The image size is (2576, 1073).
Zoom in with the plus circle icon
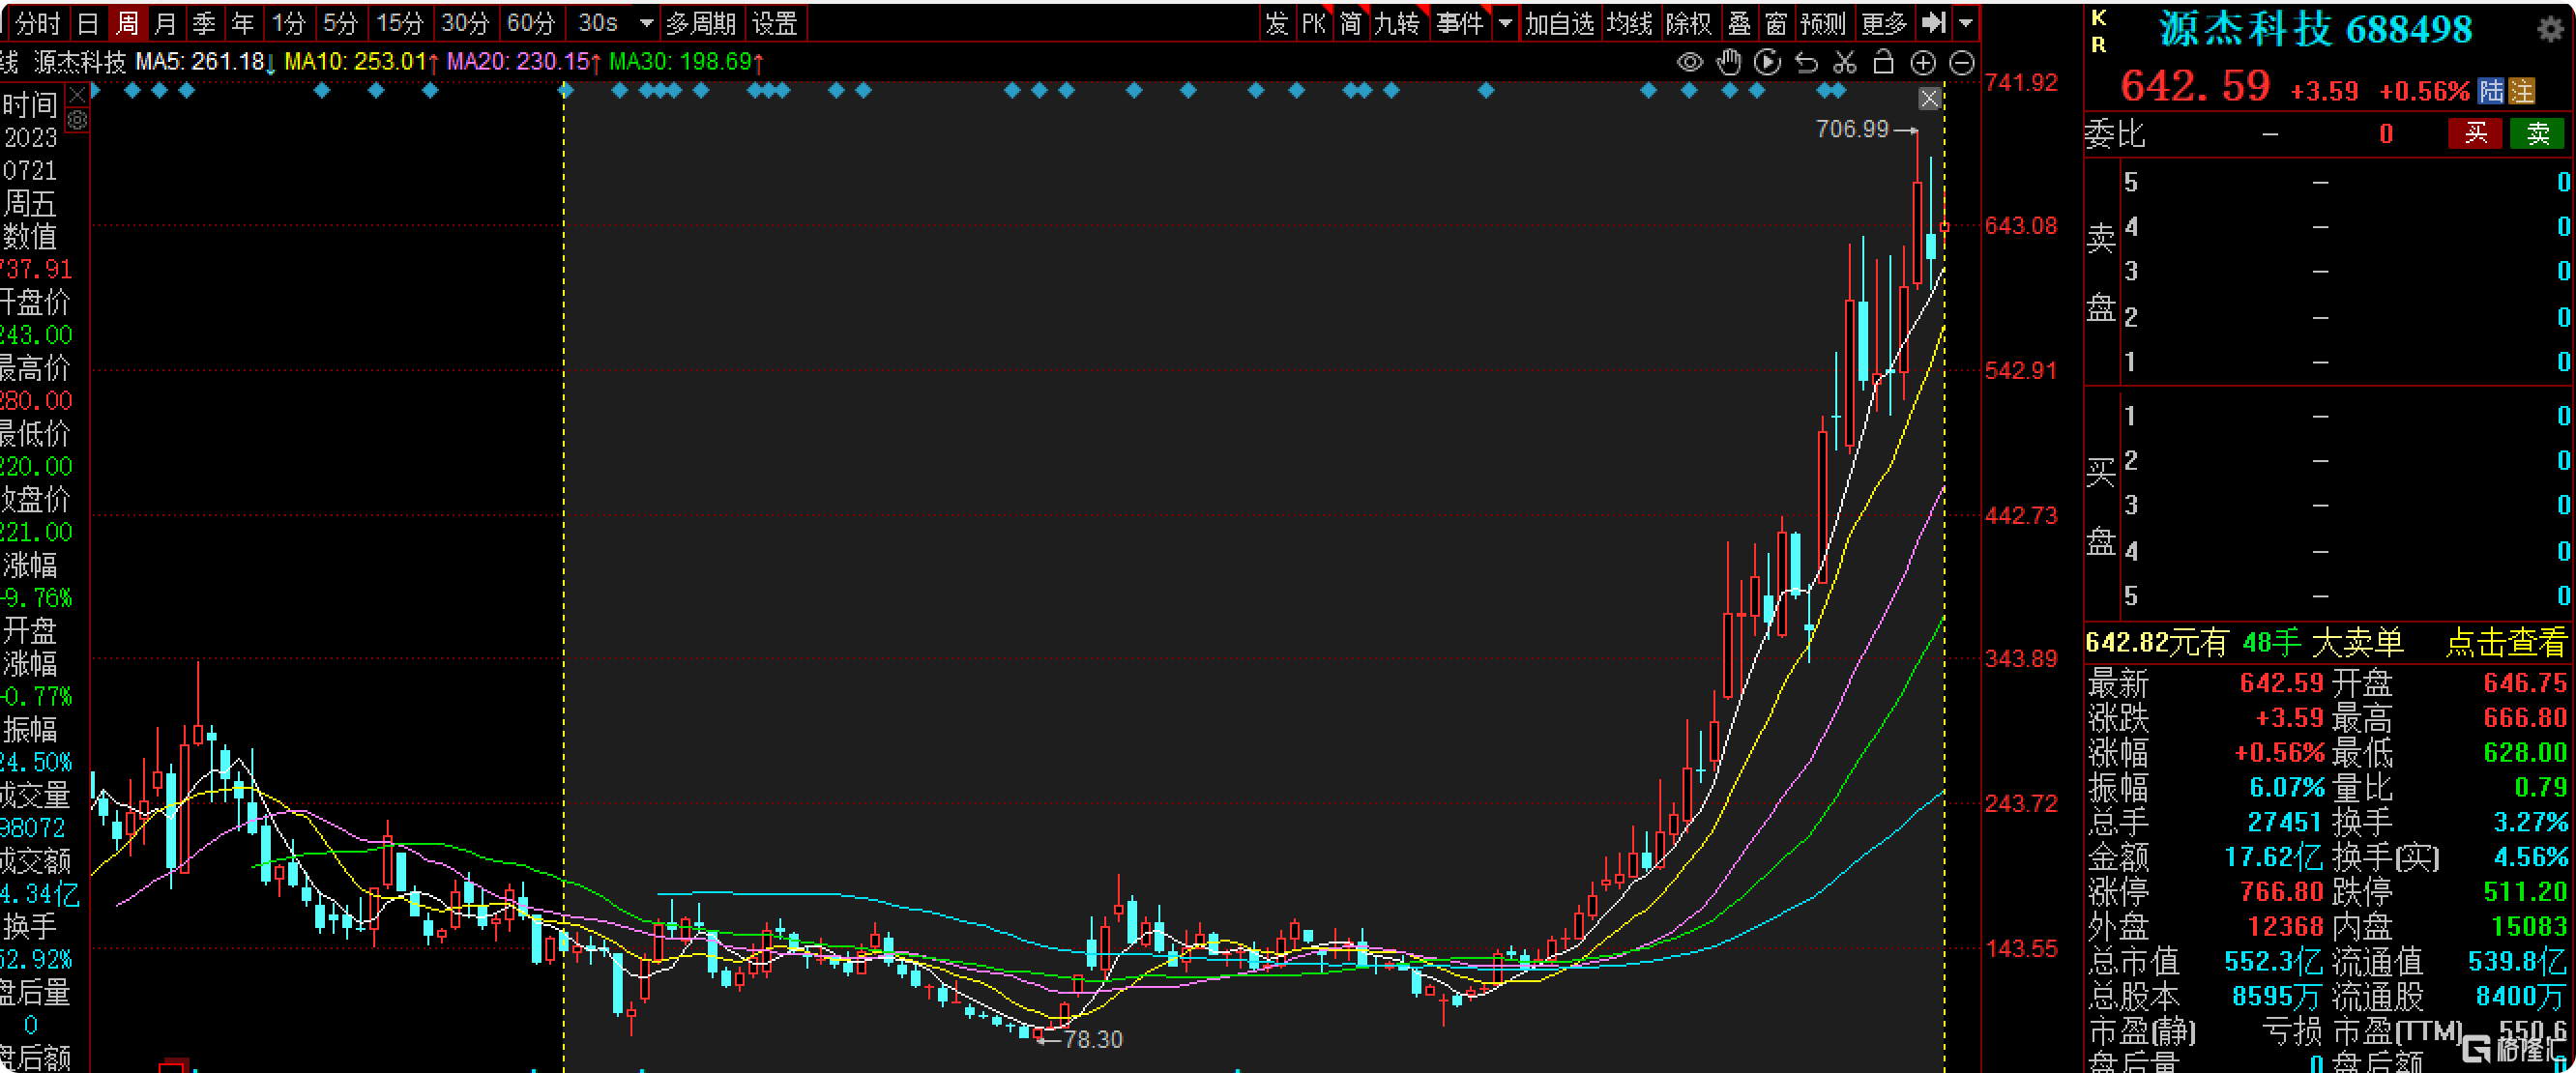pos(1923,63)
